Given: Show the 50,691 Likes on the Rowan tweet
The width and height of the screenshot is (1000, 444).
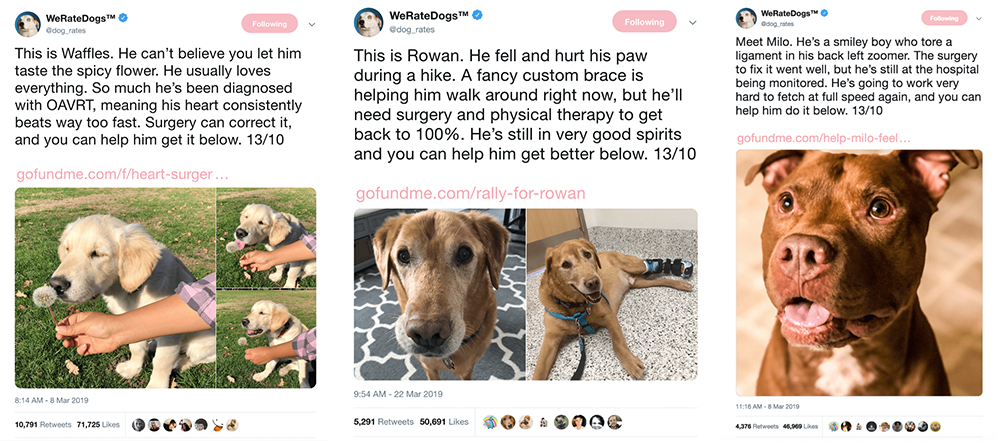Looking at the screenshot, I should click(x=440, y=422).
